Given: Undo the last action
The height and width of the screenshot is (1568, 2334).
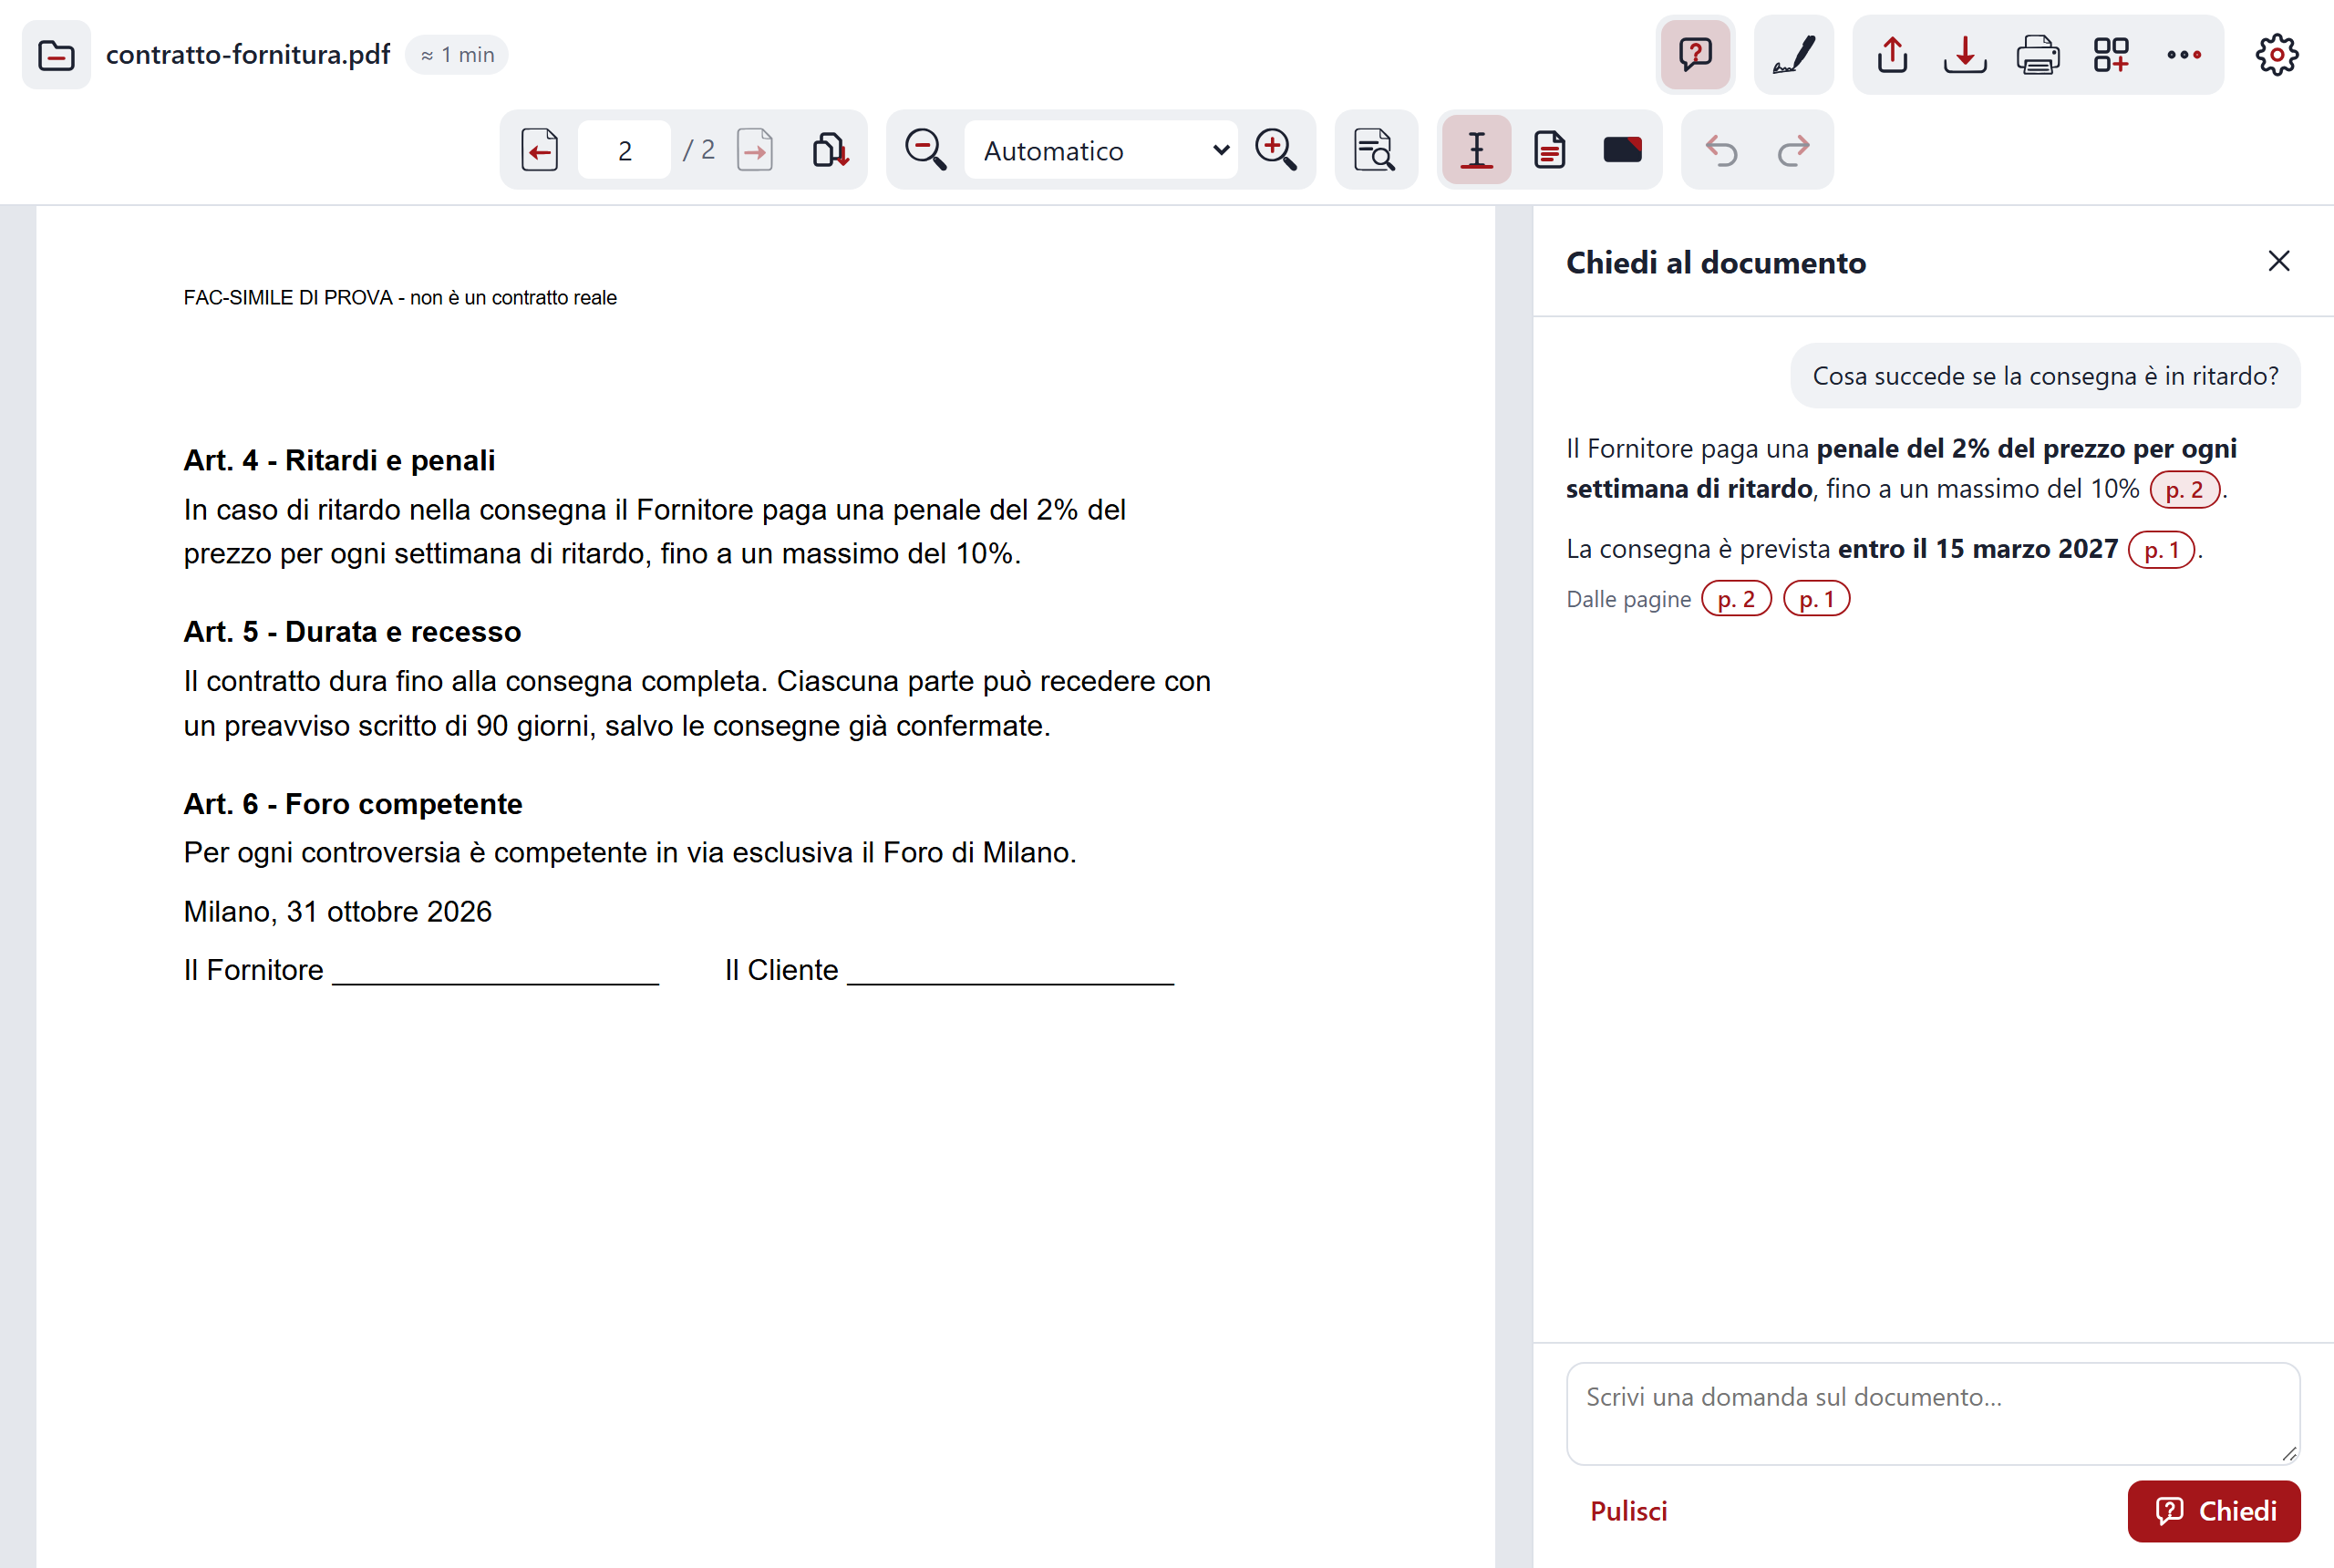Looking at the screenshot, I should click(1721, 150).
